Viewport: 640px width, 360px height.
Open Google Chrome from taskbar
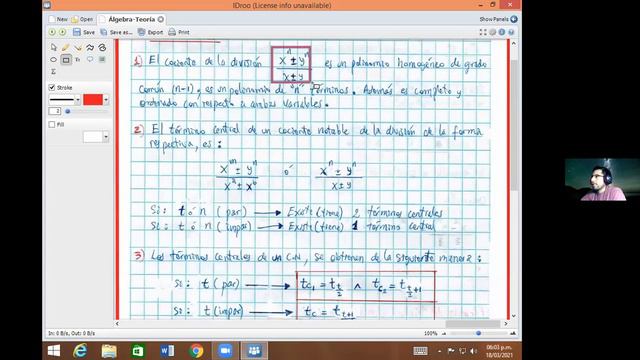pos(196,351)
